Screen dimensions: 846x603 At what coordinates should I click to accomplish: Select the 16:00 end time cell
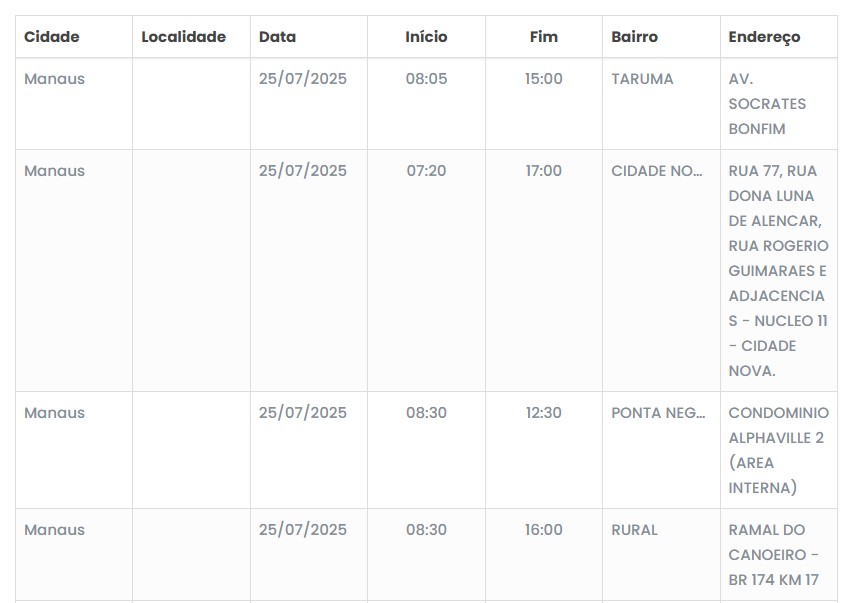pyautogui.click(x=544, y=530)
